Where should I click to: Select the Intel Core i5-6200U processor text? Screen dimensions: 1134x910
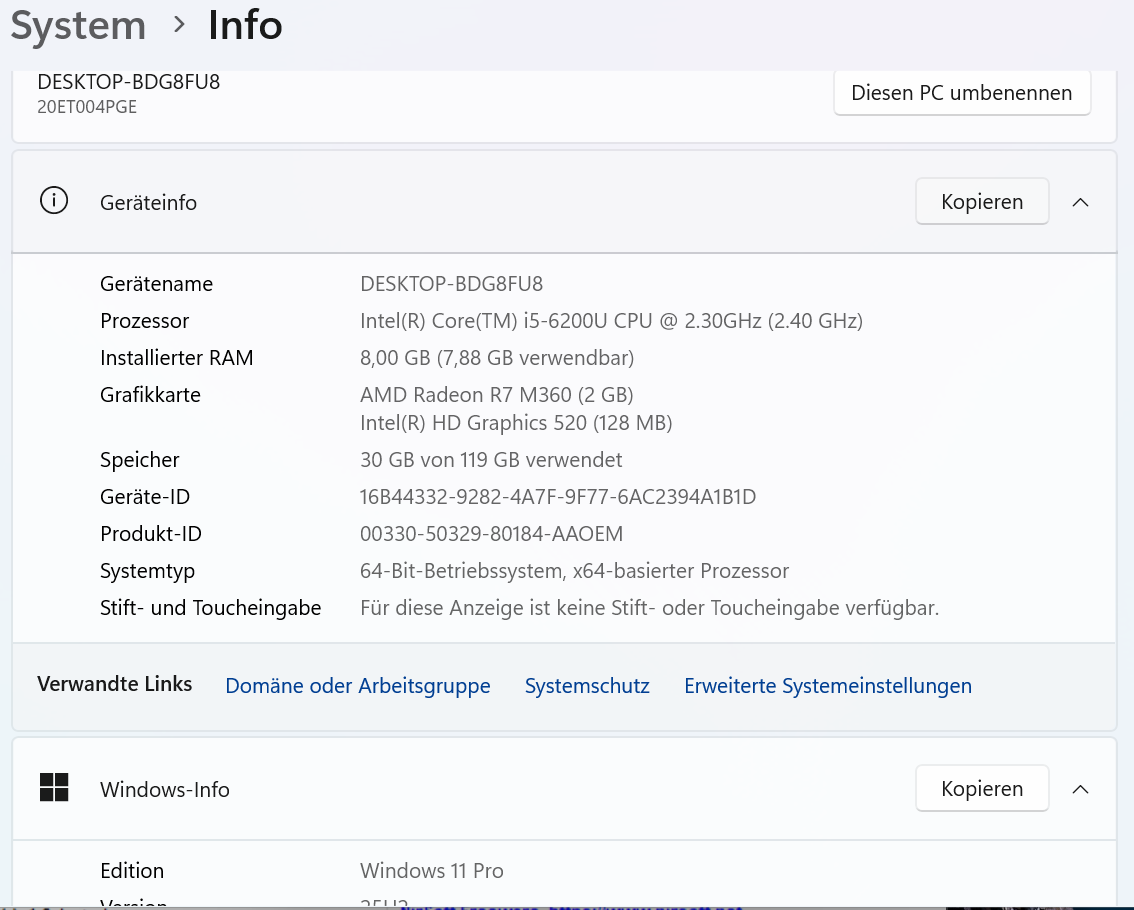point(611,320)
